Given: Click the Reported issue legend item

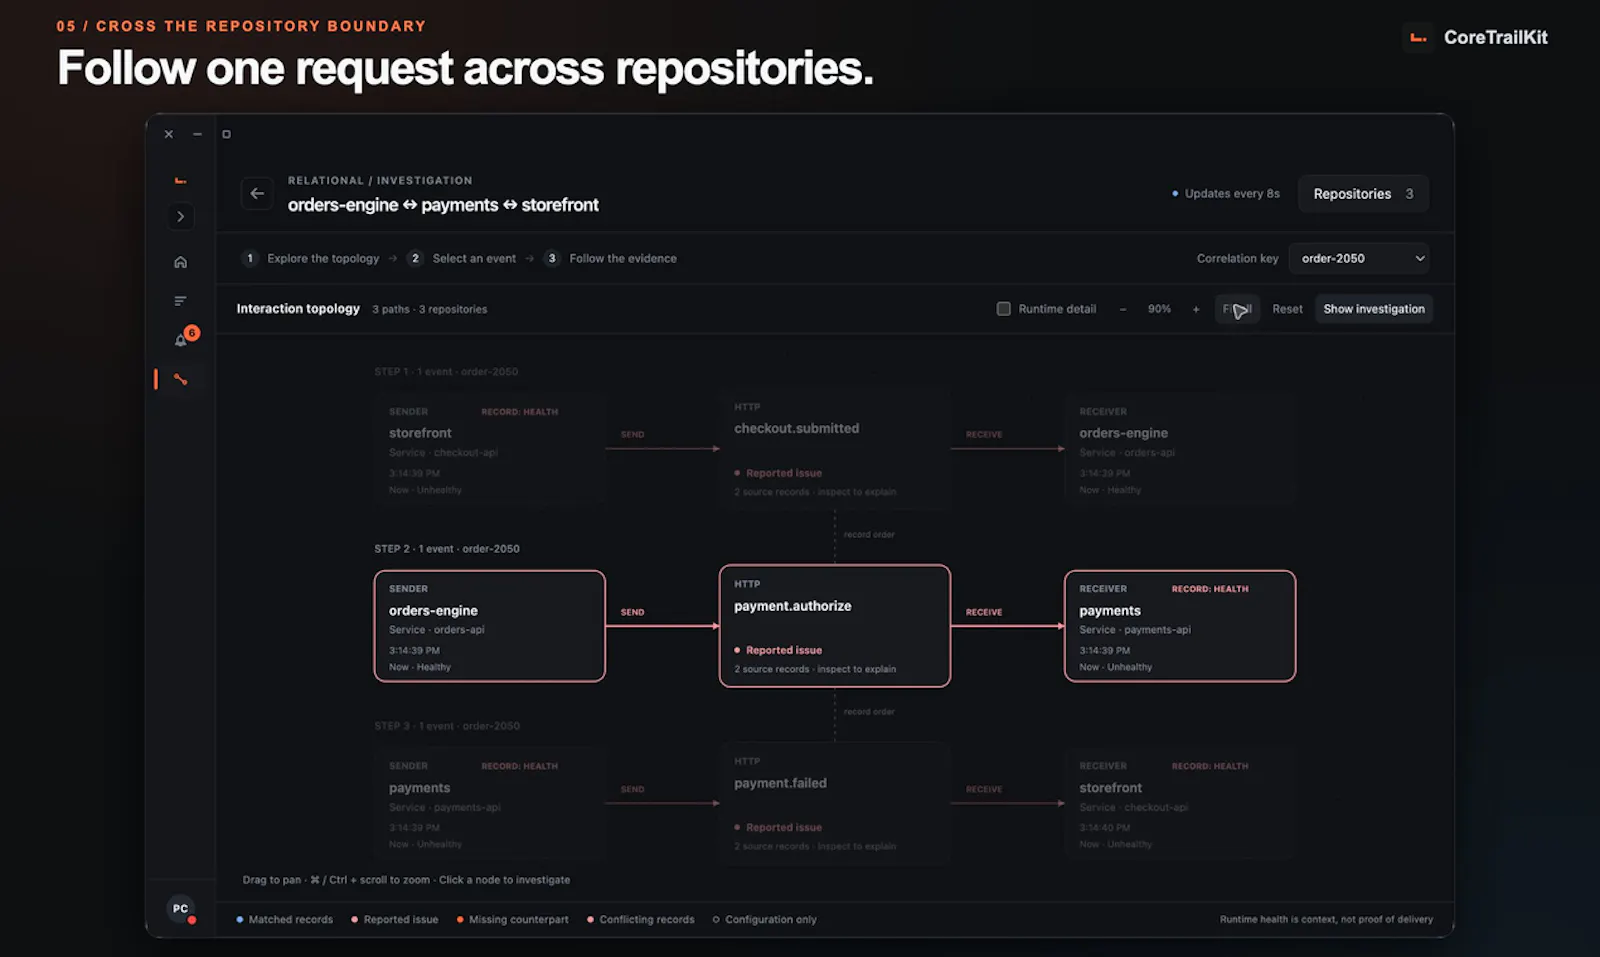Looking at the screenshot, I should coord(395,919).
